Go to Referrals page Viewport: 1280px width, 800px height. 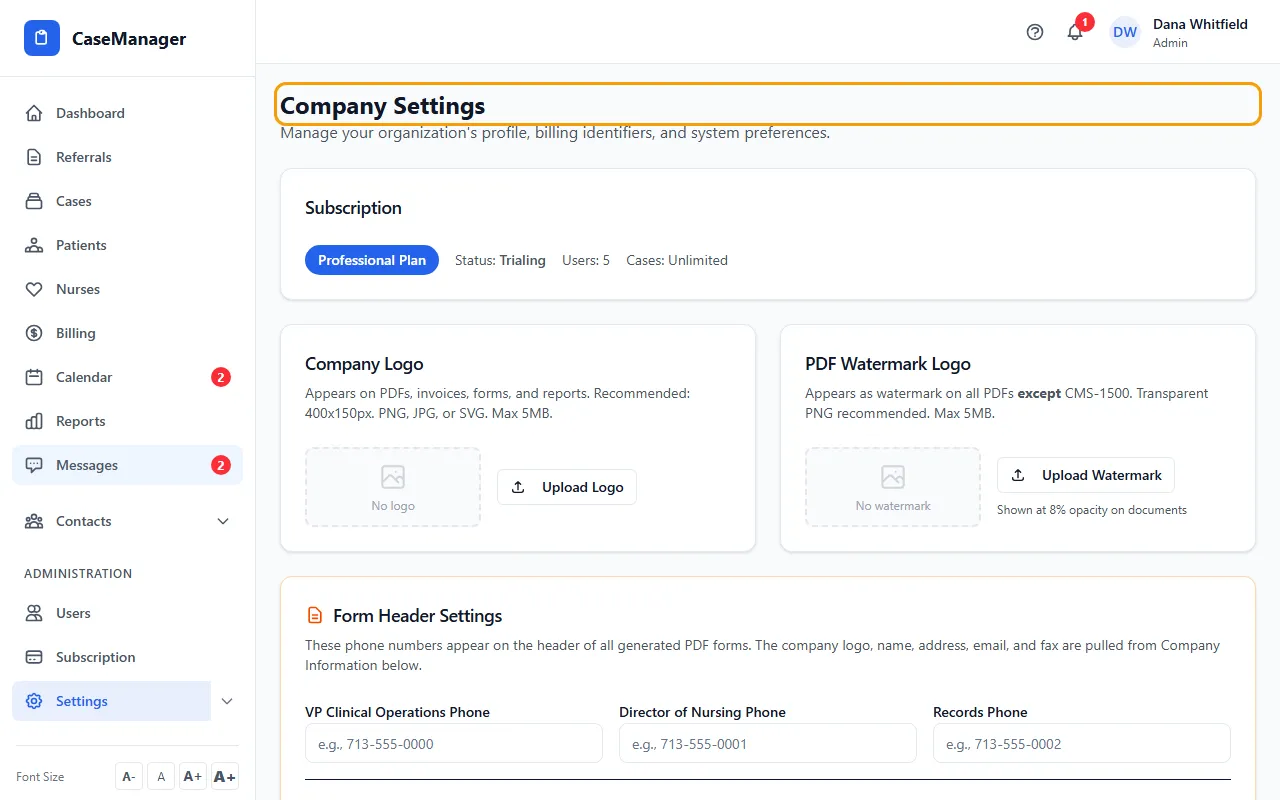coord(127,157)
